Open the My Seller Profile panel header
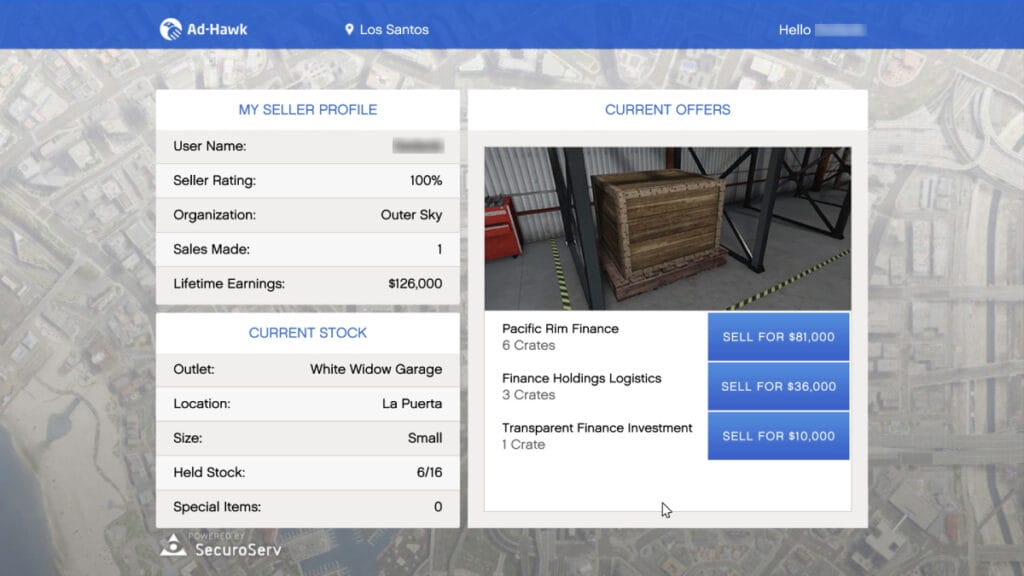Screen dimensions: 1024x576 point(307,109)
